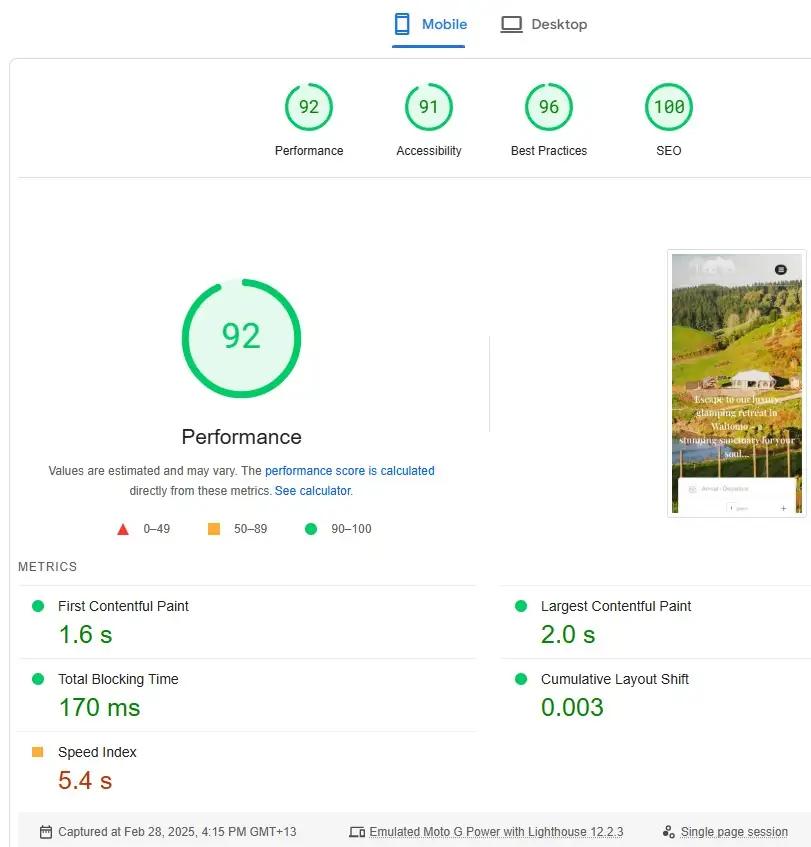Screen dimensions: 811x847
Task: Click the Mobile phone icon
Action: tap(402, 23)
